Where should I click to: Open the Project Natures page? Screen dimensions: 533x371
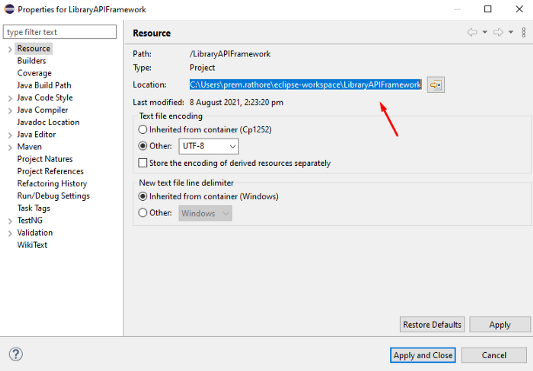tap(45, 159)
